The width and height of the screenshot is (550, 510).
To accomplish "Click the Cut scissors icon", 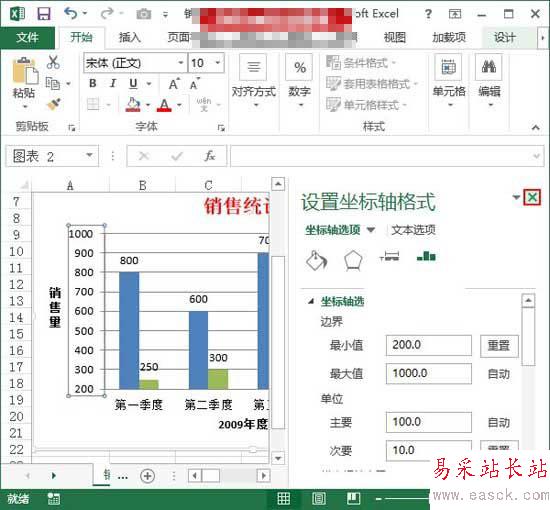I will pos(53,62).
